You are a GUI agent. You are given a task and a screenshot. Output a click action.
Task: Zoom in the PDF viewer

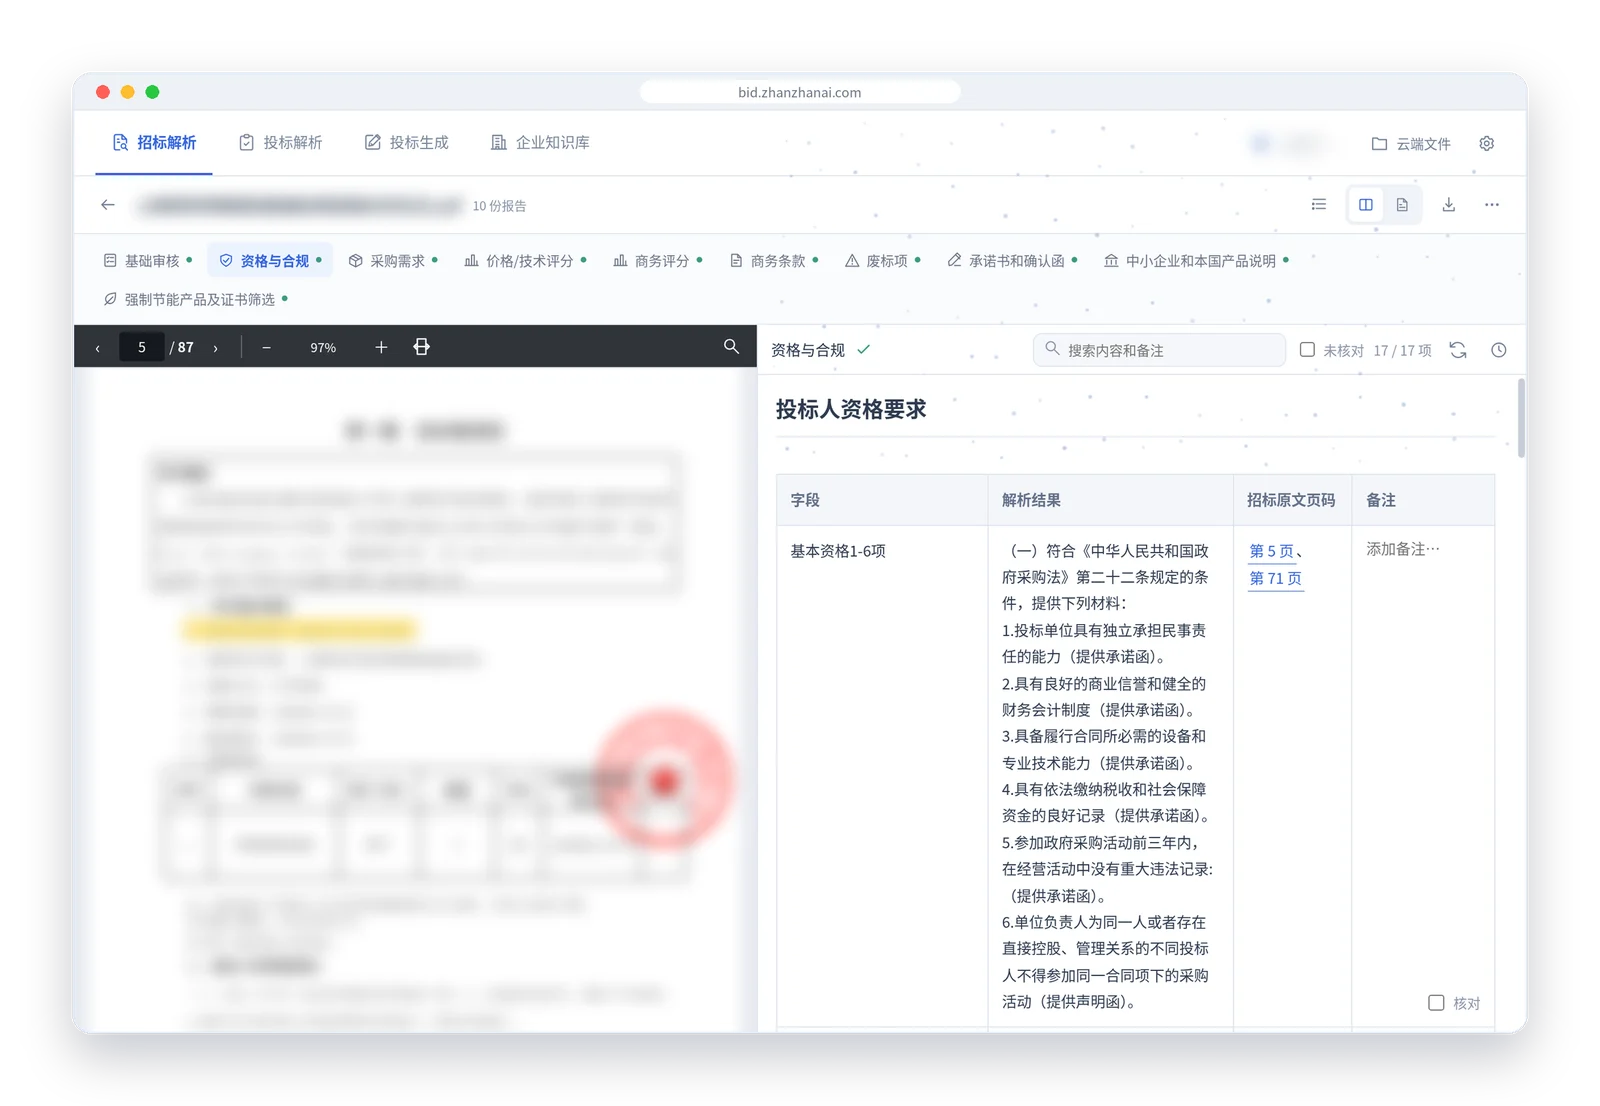[x=381, y=347]
